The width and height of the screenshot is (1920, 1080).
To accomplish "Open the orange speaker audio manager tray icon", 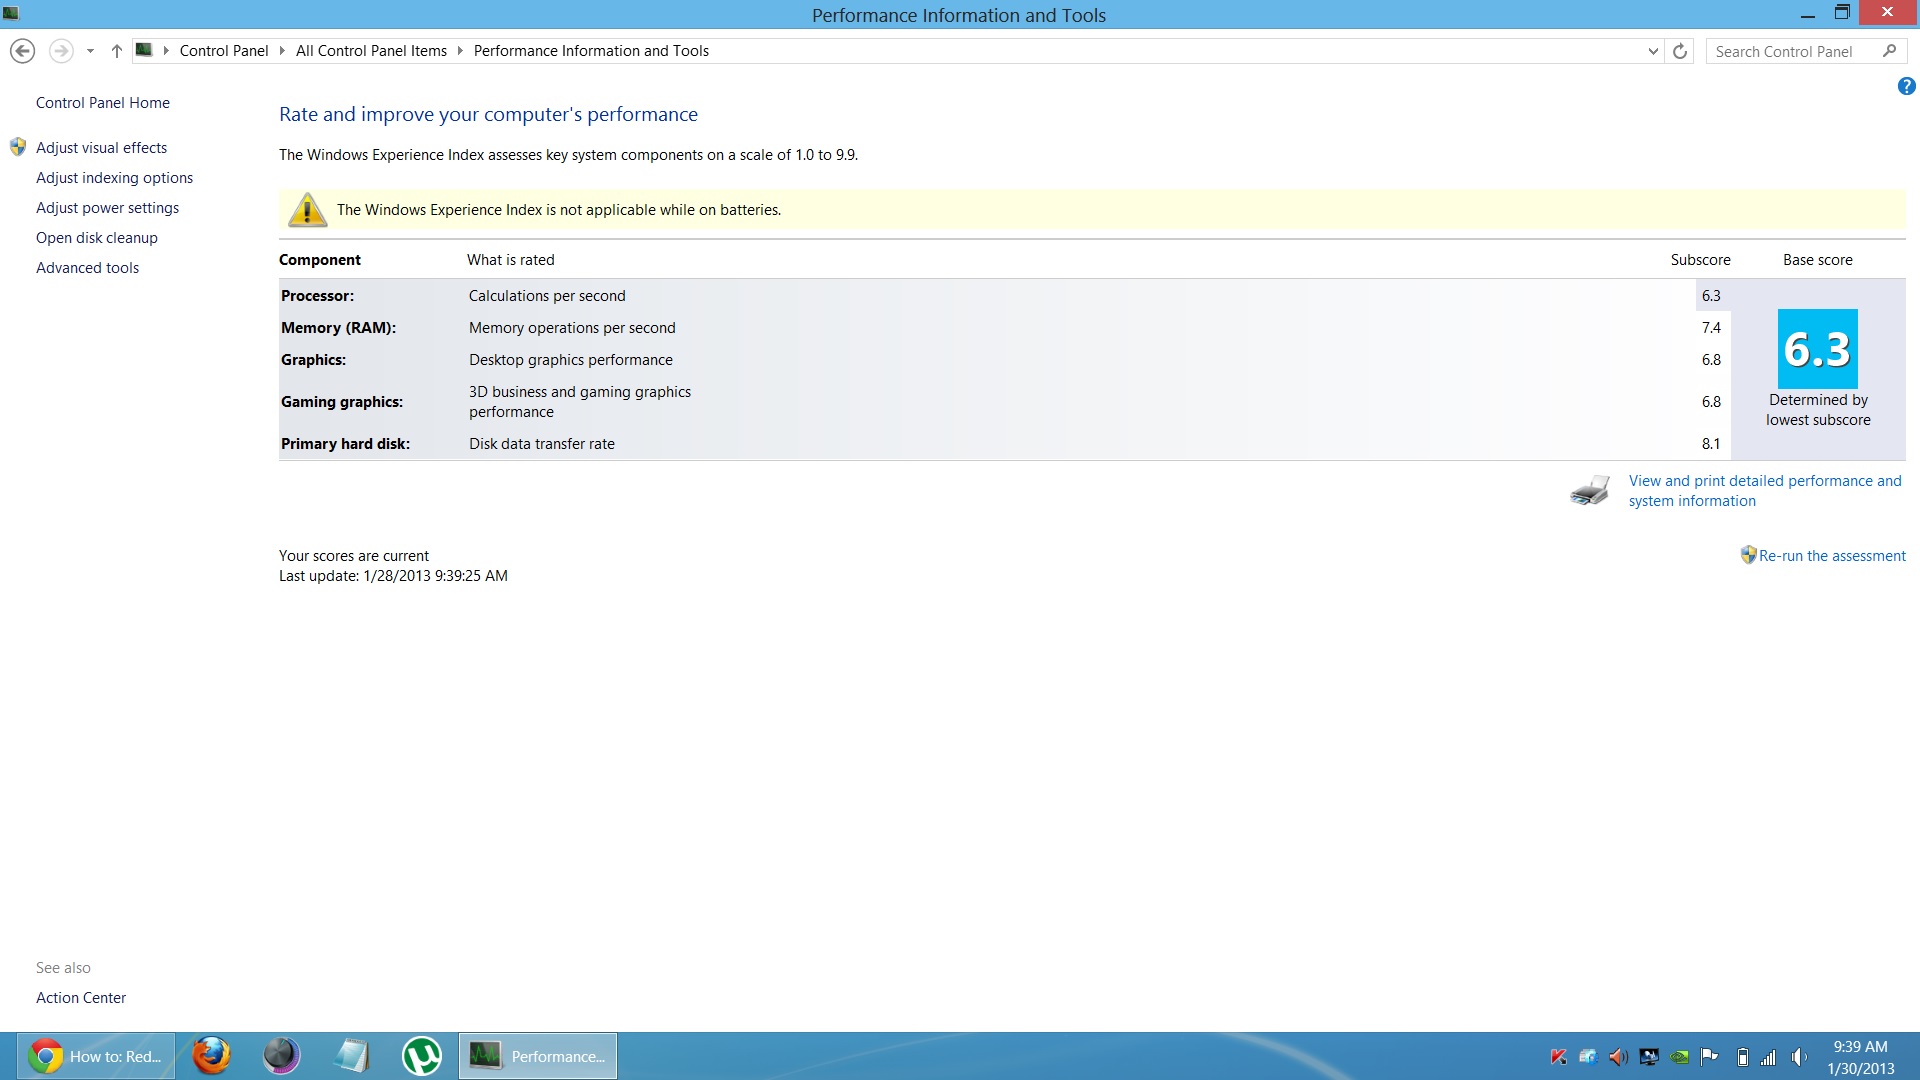I will 1618,1057.
